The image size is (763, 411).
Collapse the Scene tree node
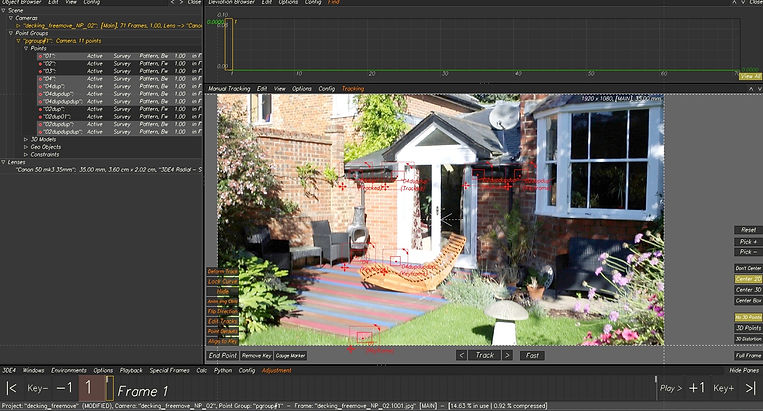point(3,10)
